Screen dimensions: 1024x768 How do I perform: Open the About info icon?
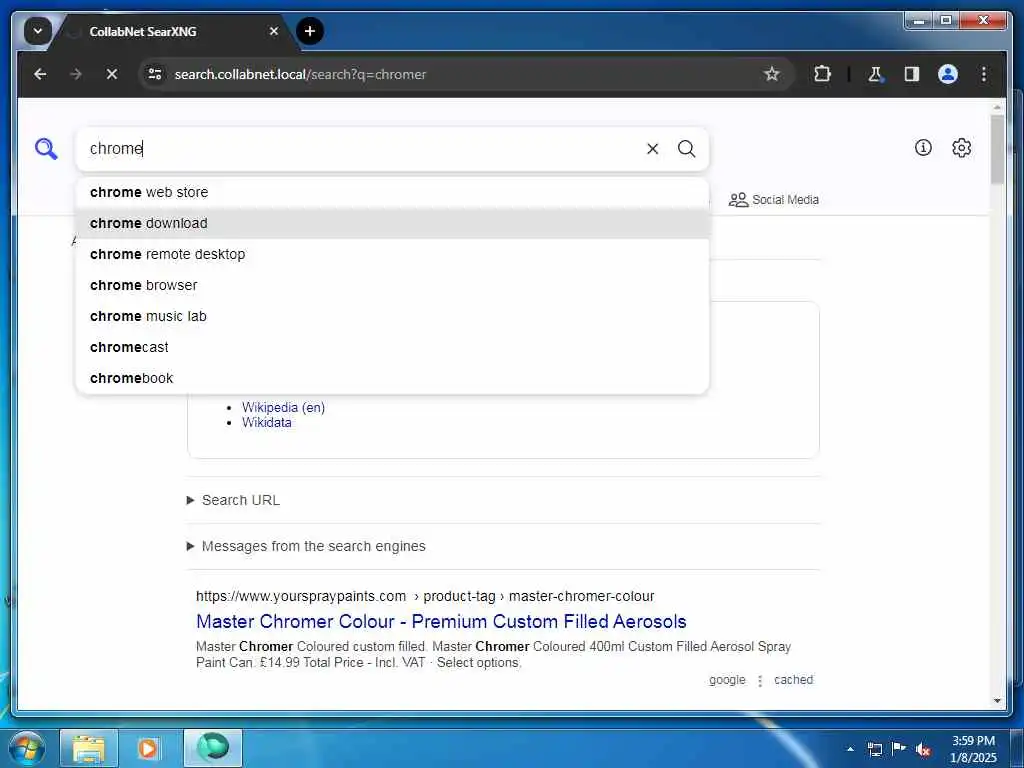[923, 148]
